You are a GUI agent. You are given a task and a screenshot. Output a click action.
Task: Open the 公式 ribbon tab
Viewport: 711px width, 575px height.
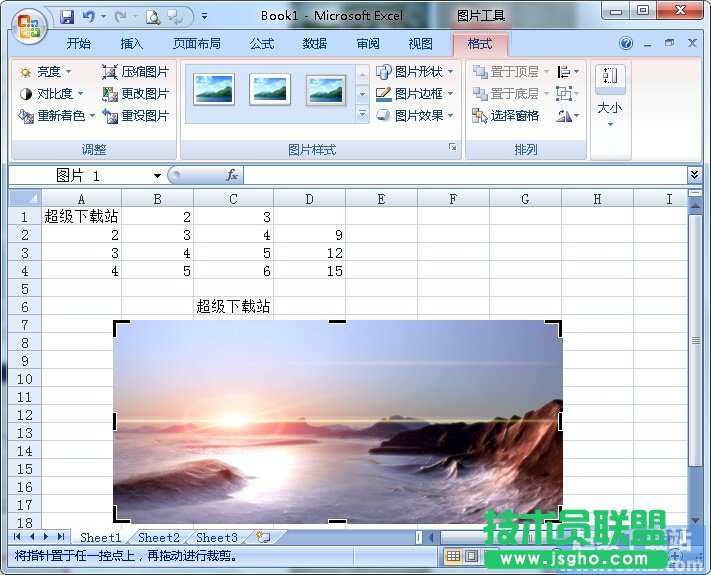(x=262, y=44)
